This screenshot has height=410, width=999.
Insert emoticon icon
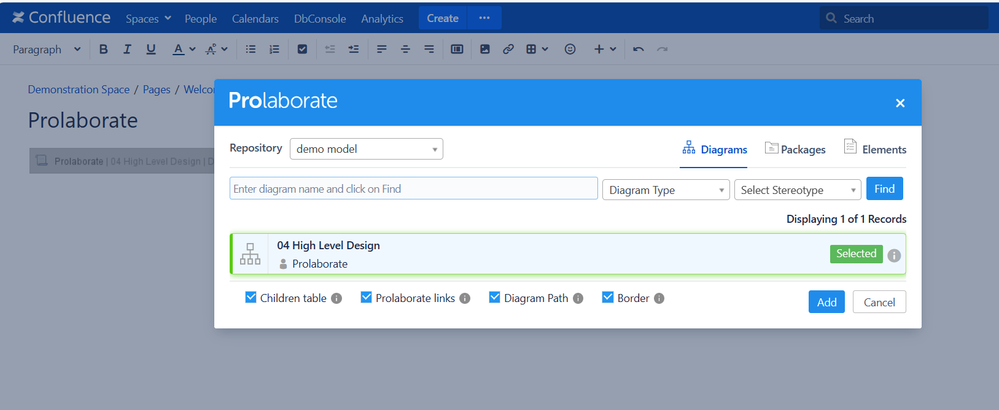tap(570, 49)
